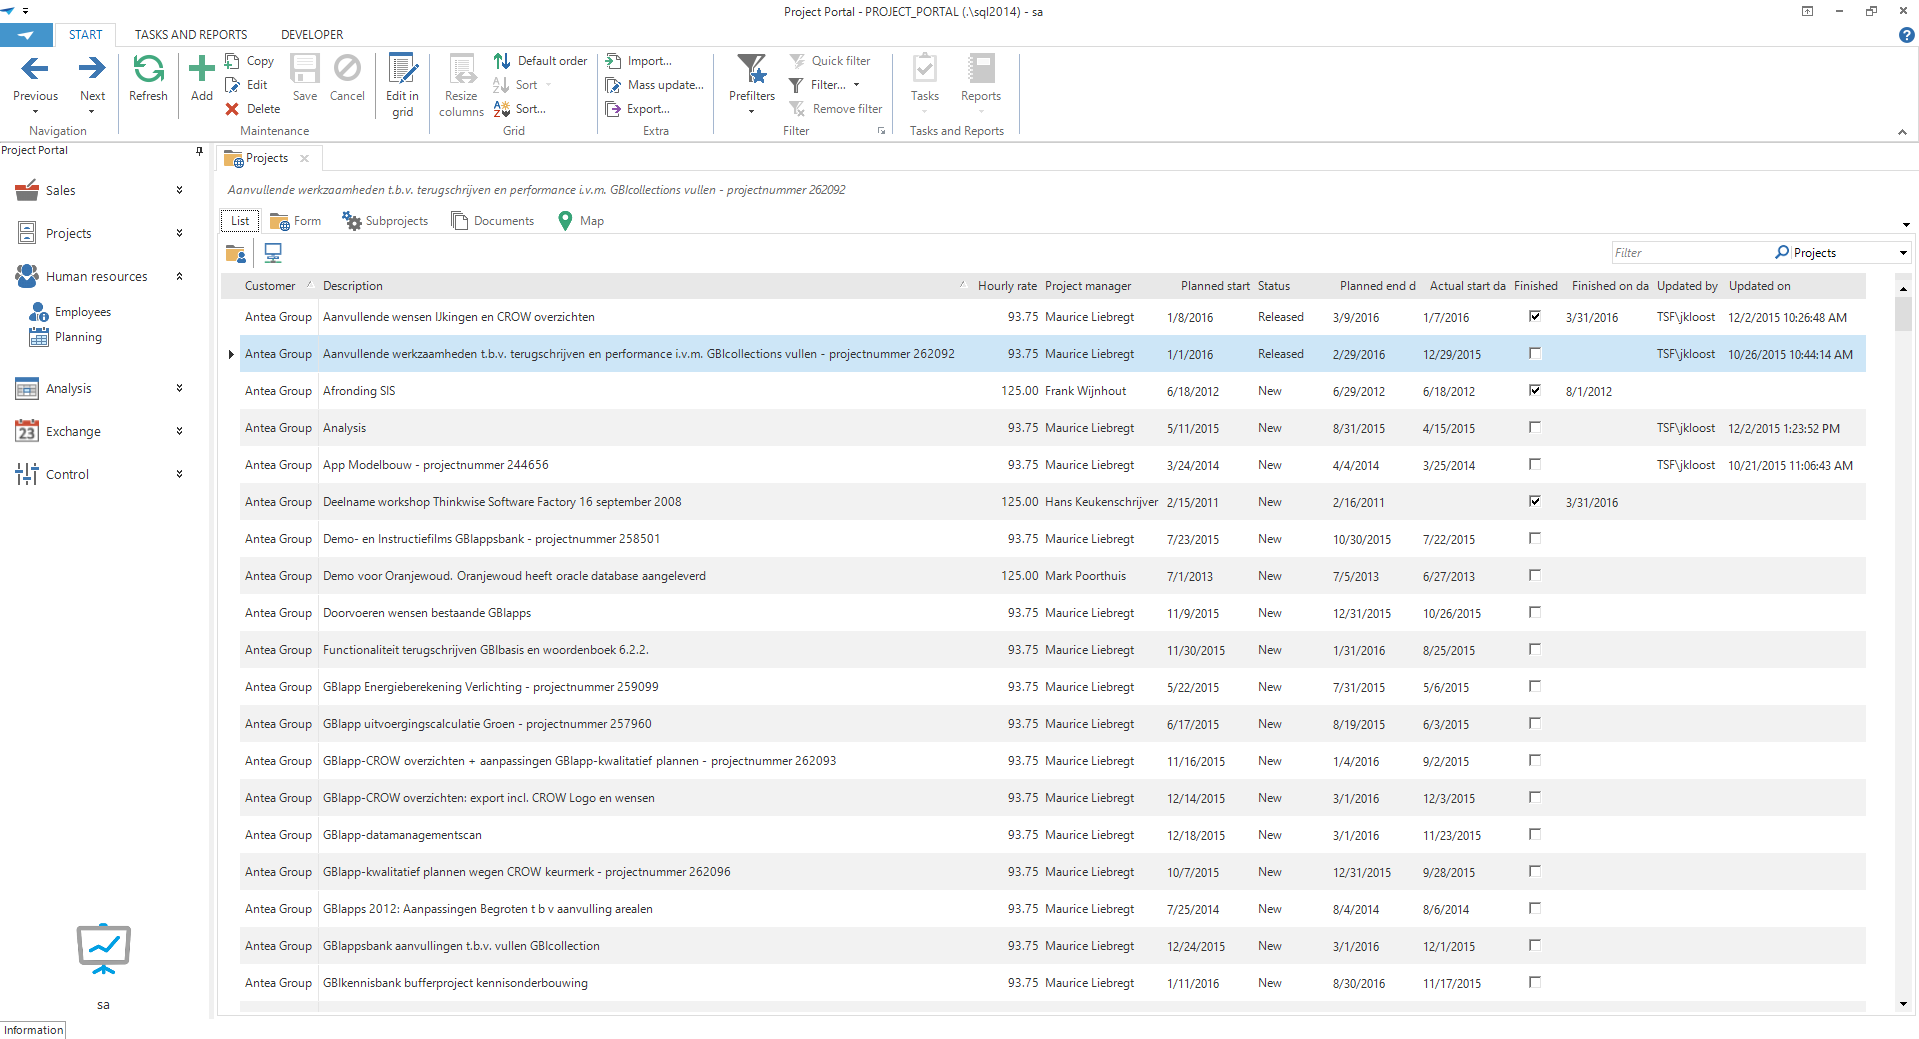This screenshot has height=1039, width=1919.
Task: Open the Map view icon
Action: (566, 221)
